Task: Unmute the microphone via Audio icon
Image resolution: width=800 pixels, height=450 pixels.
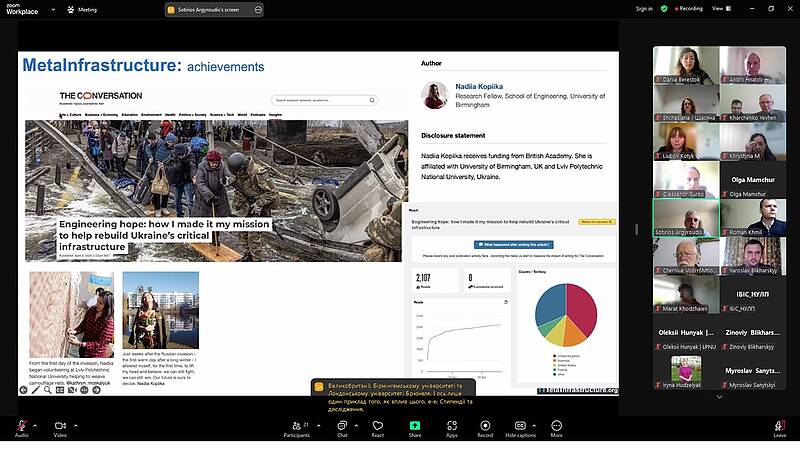Action: pyautogui.click(x=21, y=428)
